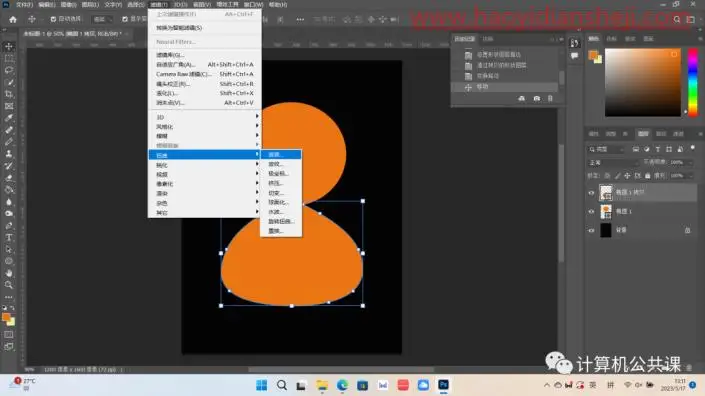The image size is (705, 396).
Task: Toggle the Auto-Select checkbox in options bar
Action: point(53,19)
